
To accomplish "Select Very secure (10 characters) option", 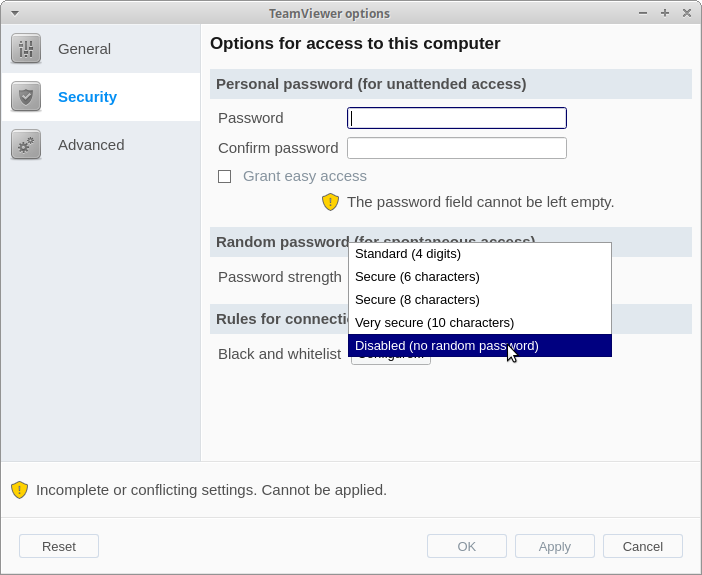I will (479, 322).
